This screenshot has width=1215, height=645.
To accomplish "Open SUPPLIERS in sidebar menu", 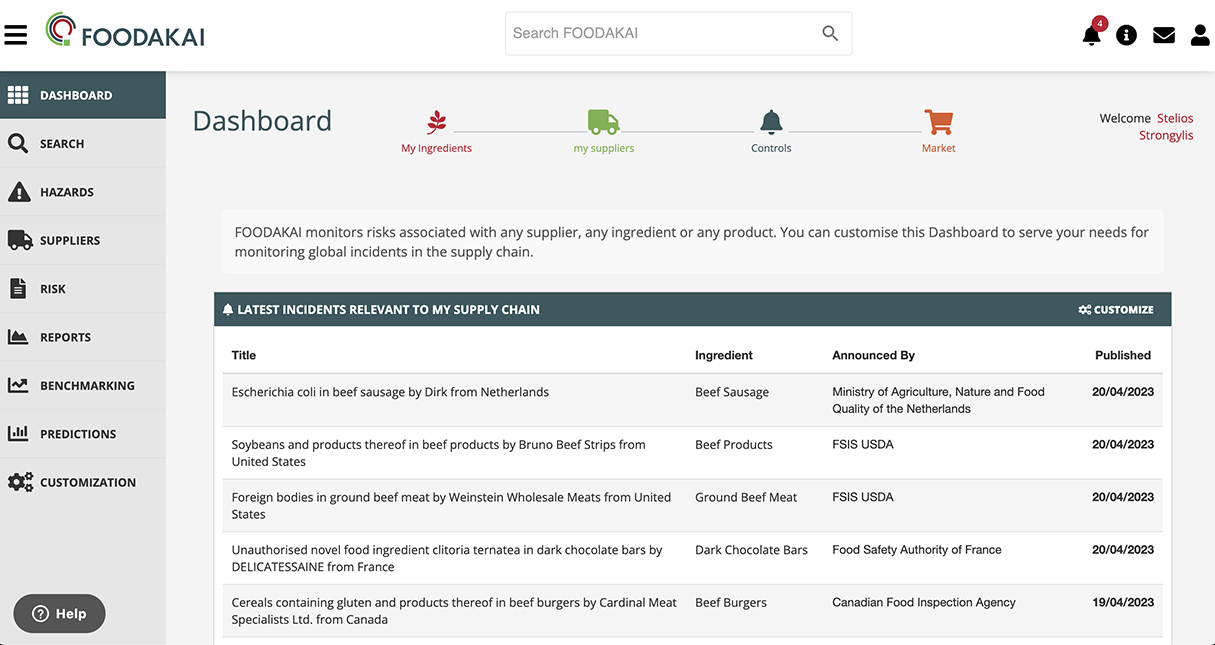I will [83, 240].
